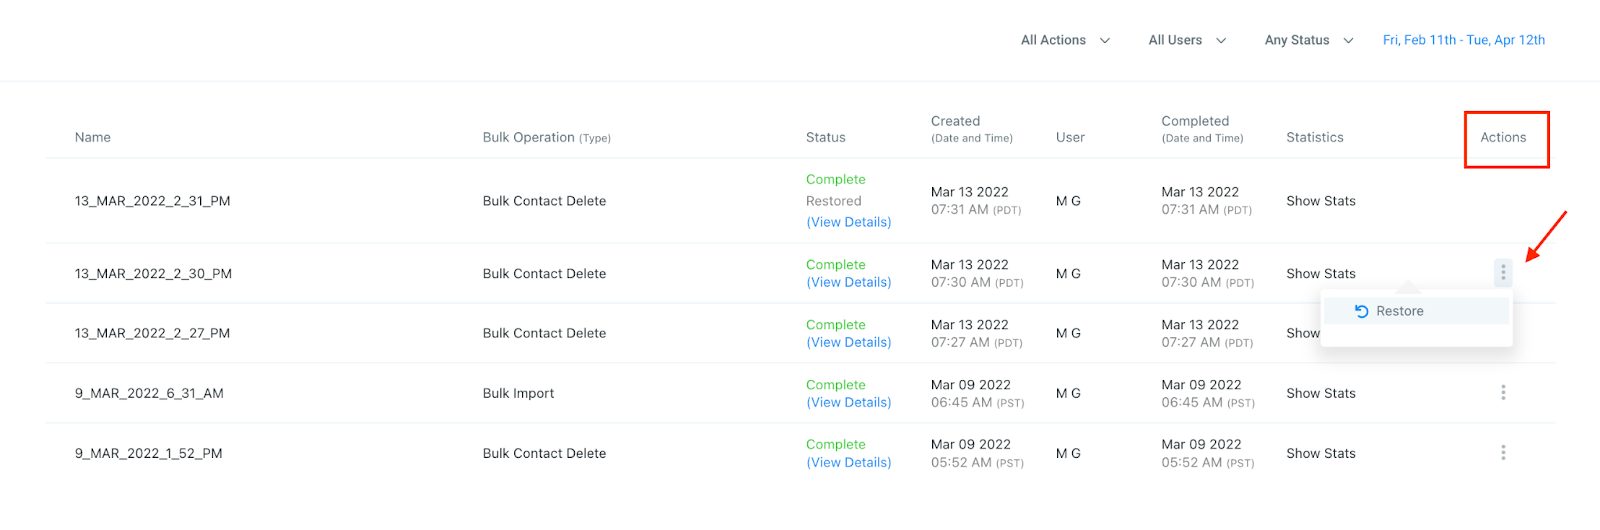Open the Fri, Feb 11th - Tue, Apr 12th date range
Image resolution: width=1600 pixels, height=530 pixels.
(x=1463, y=40)
